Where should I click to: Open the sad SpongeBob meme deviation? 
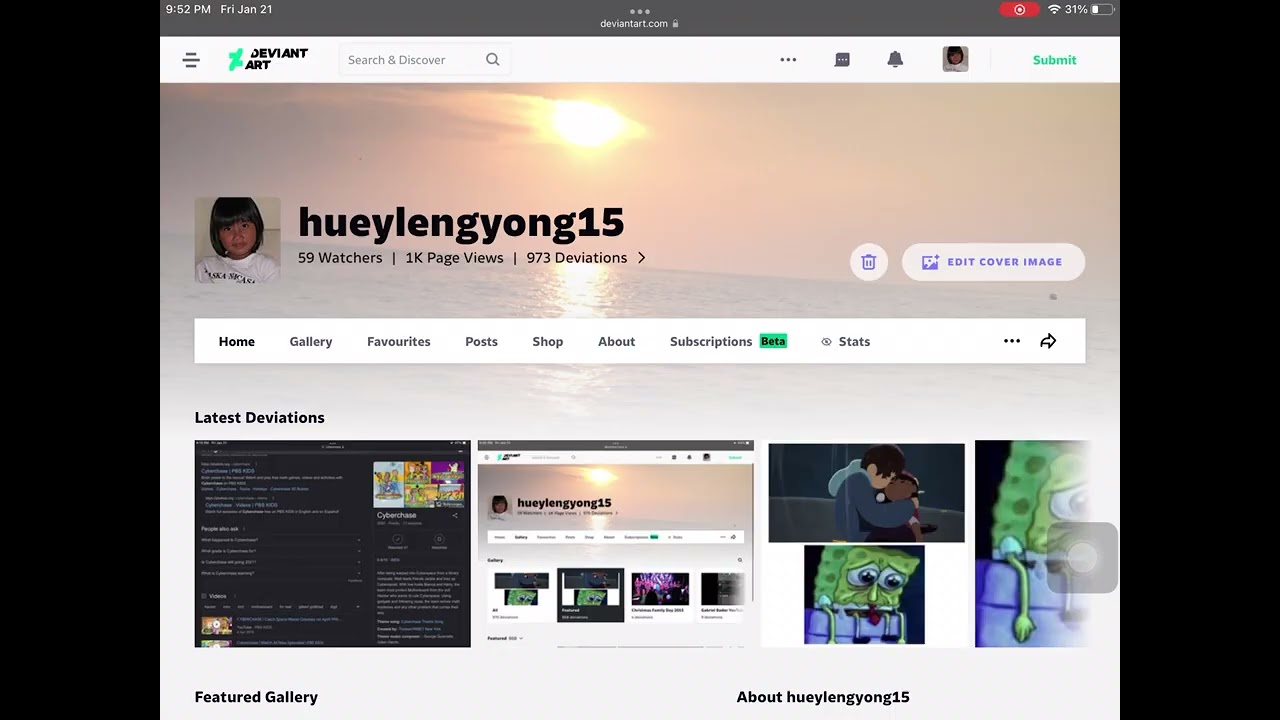coord(866,544)
